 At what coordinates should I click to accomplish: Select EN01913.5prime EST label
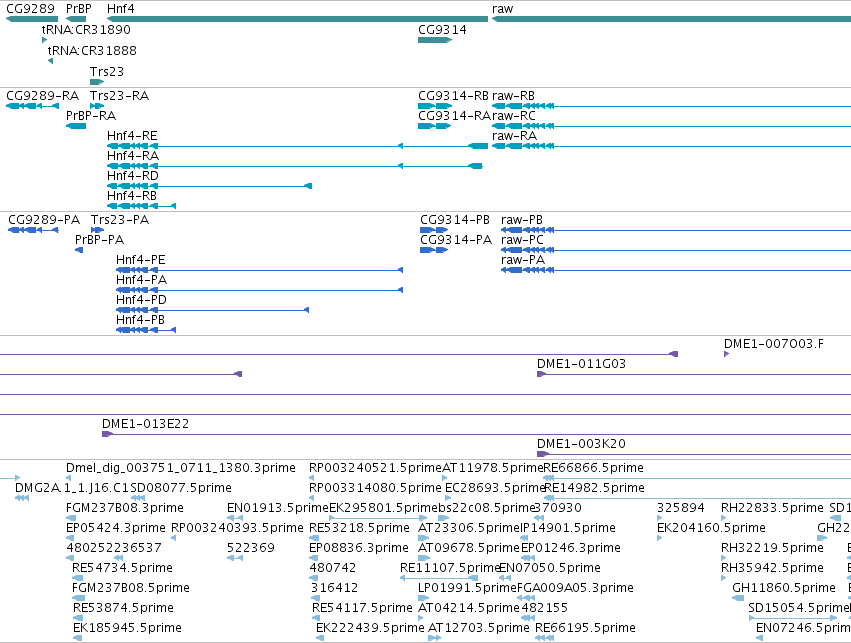click(278, 508)
